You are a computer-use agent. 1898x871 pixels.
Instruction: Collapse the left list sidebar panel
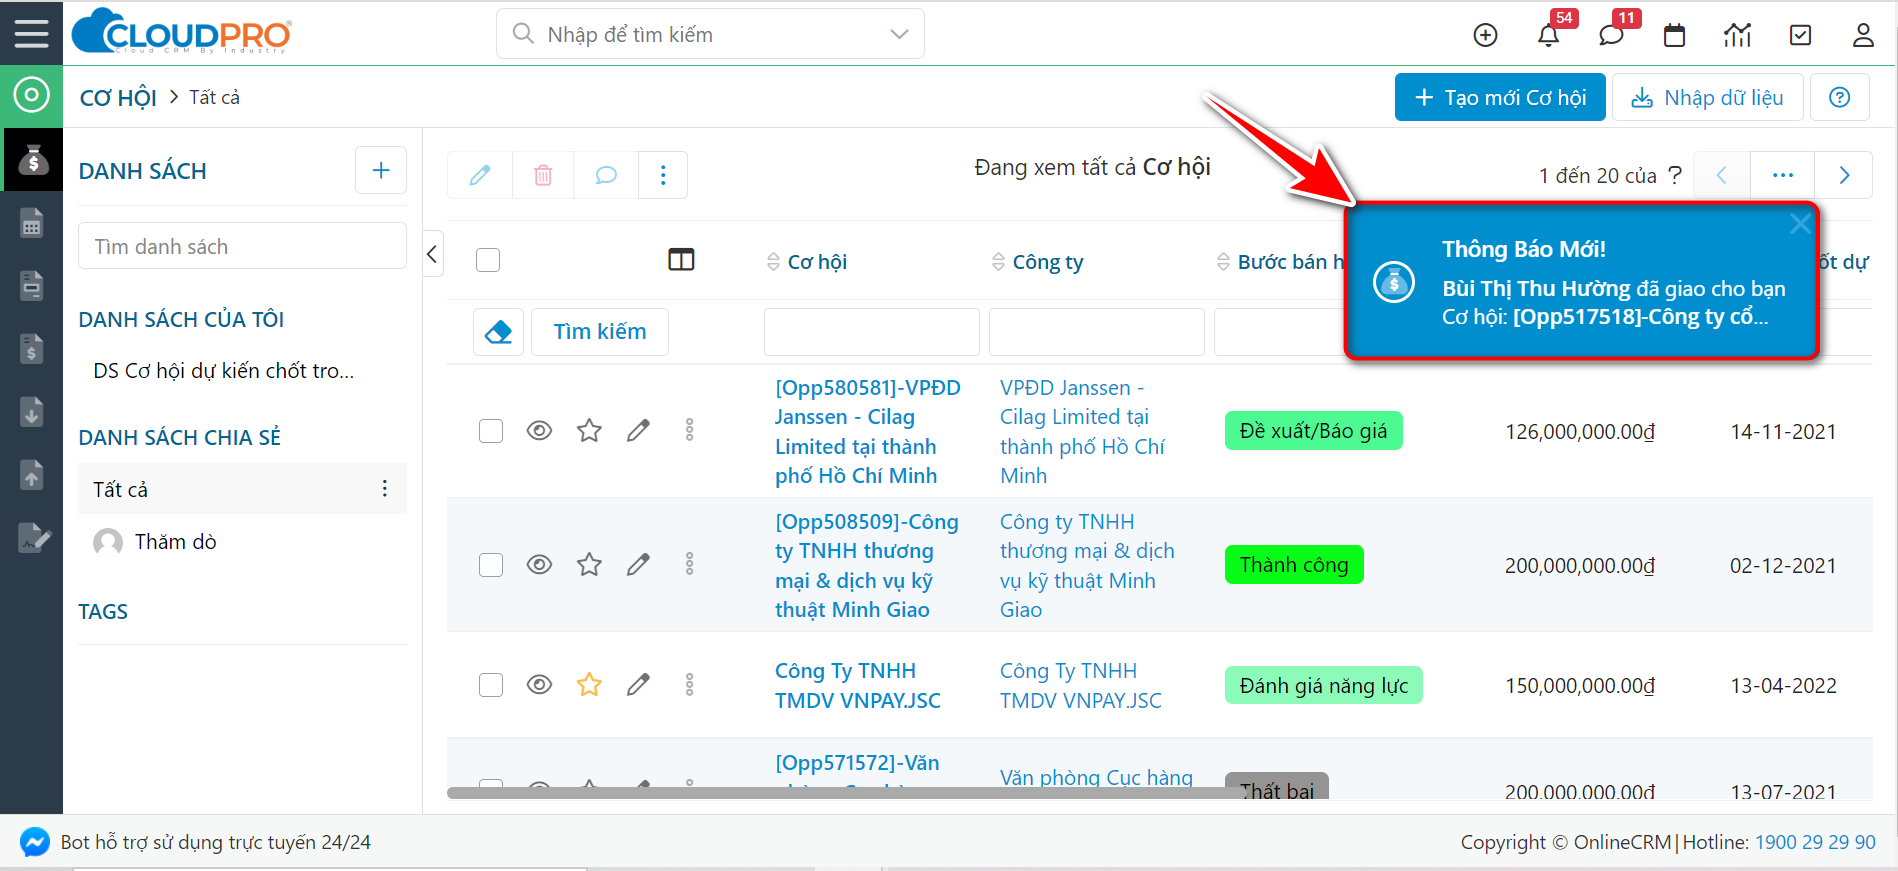[432, 254]
